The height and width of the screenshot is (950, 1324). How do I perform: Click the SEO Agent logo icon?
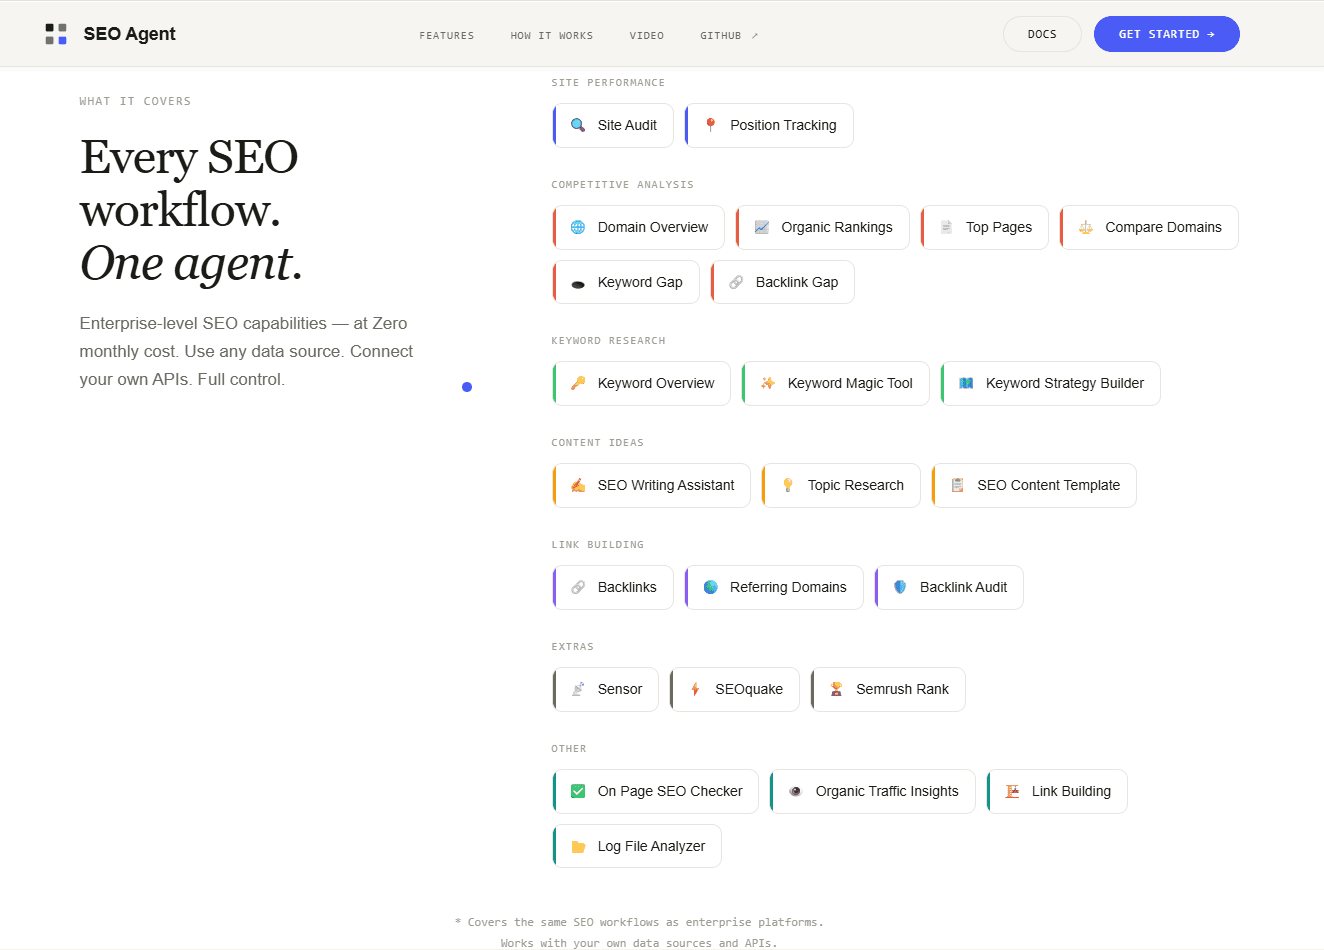click(x=56, y=34)
